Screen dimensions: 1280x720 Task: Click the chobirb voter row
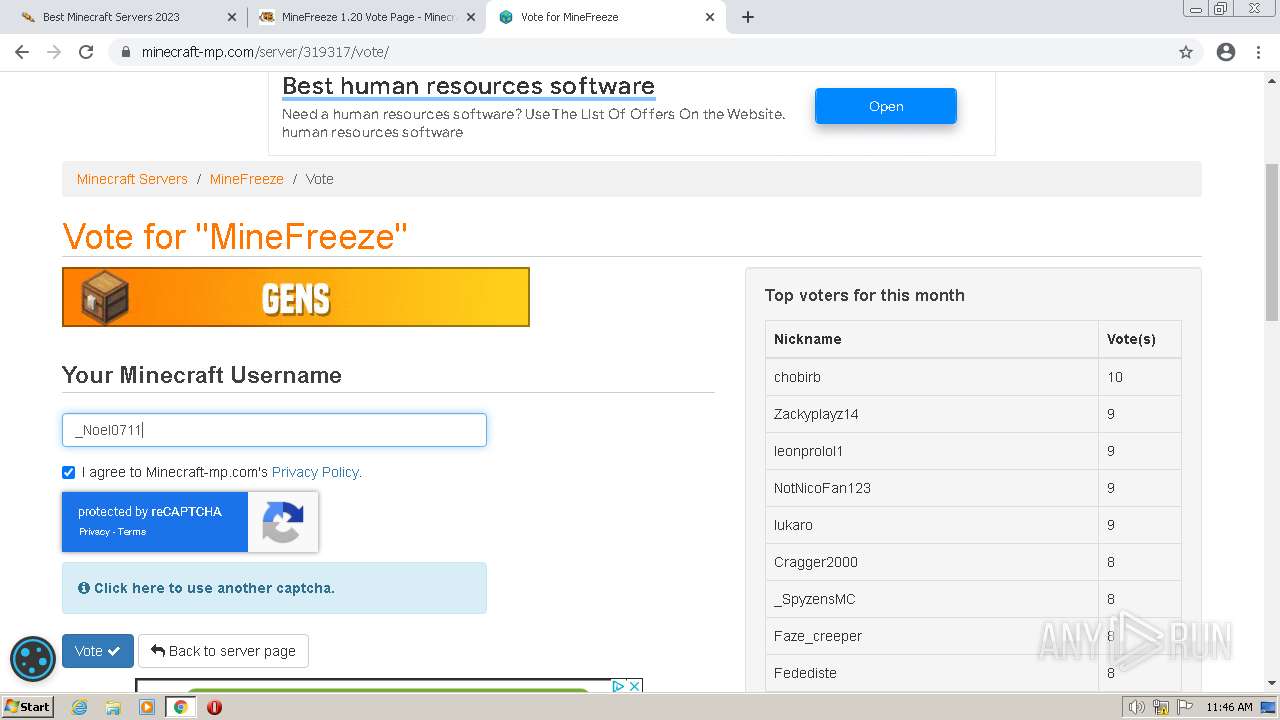[973, 377]
